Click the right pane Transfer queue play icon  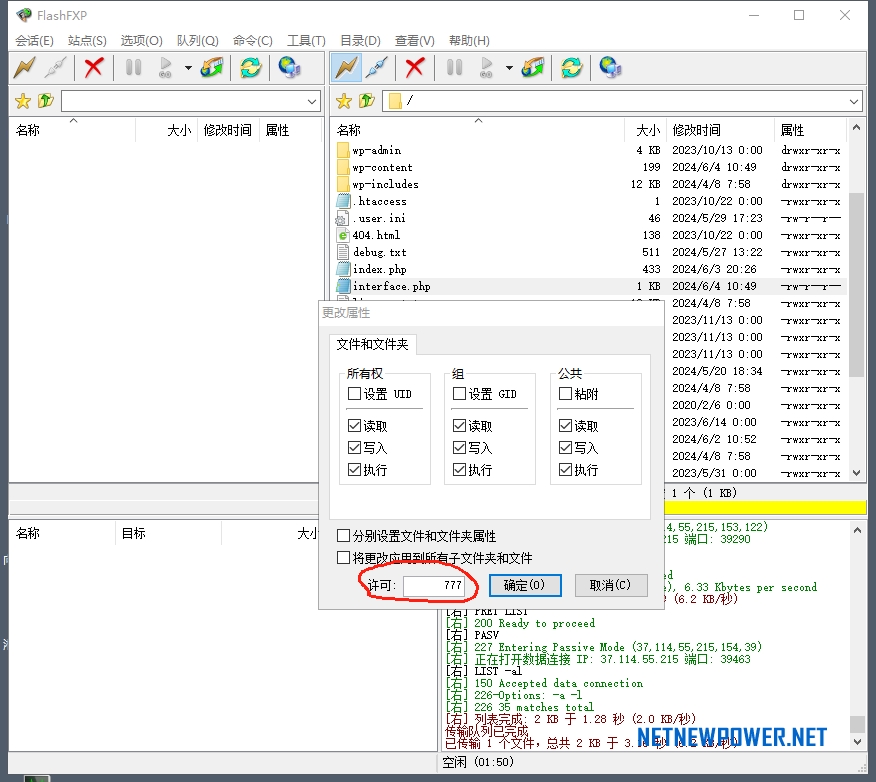coord(487,68)
